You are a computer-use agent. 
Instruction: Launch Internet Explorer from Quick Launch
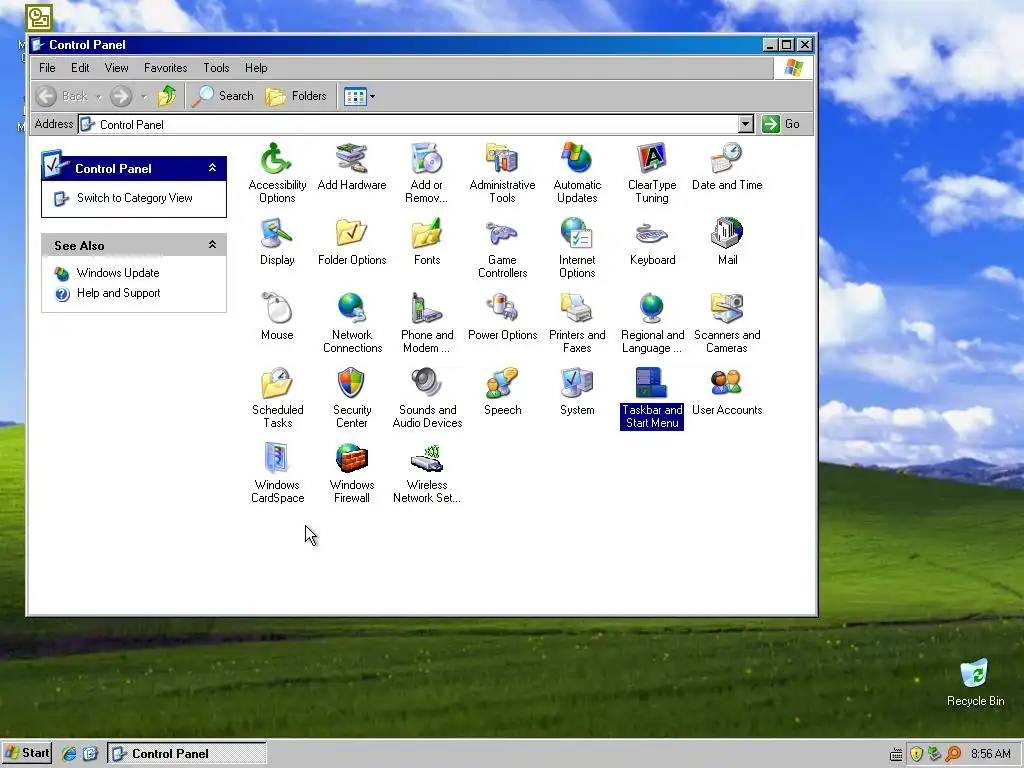point(69,754)
